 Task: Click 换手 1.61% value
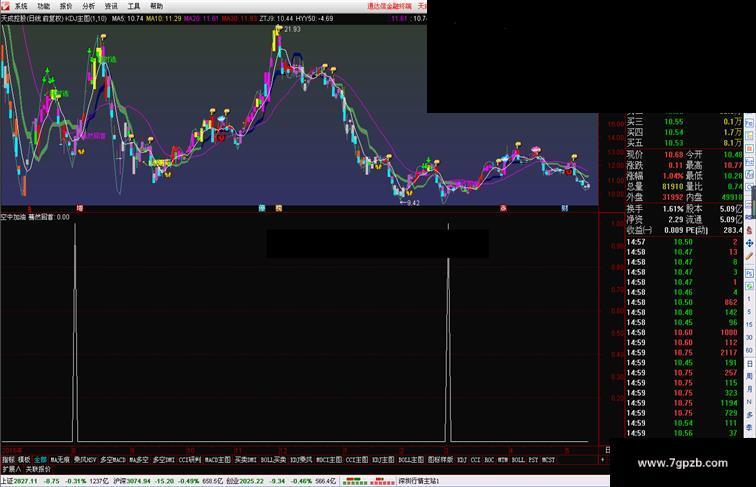tap(673, 209)
